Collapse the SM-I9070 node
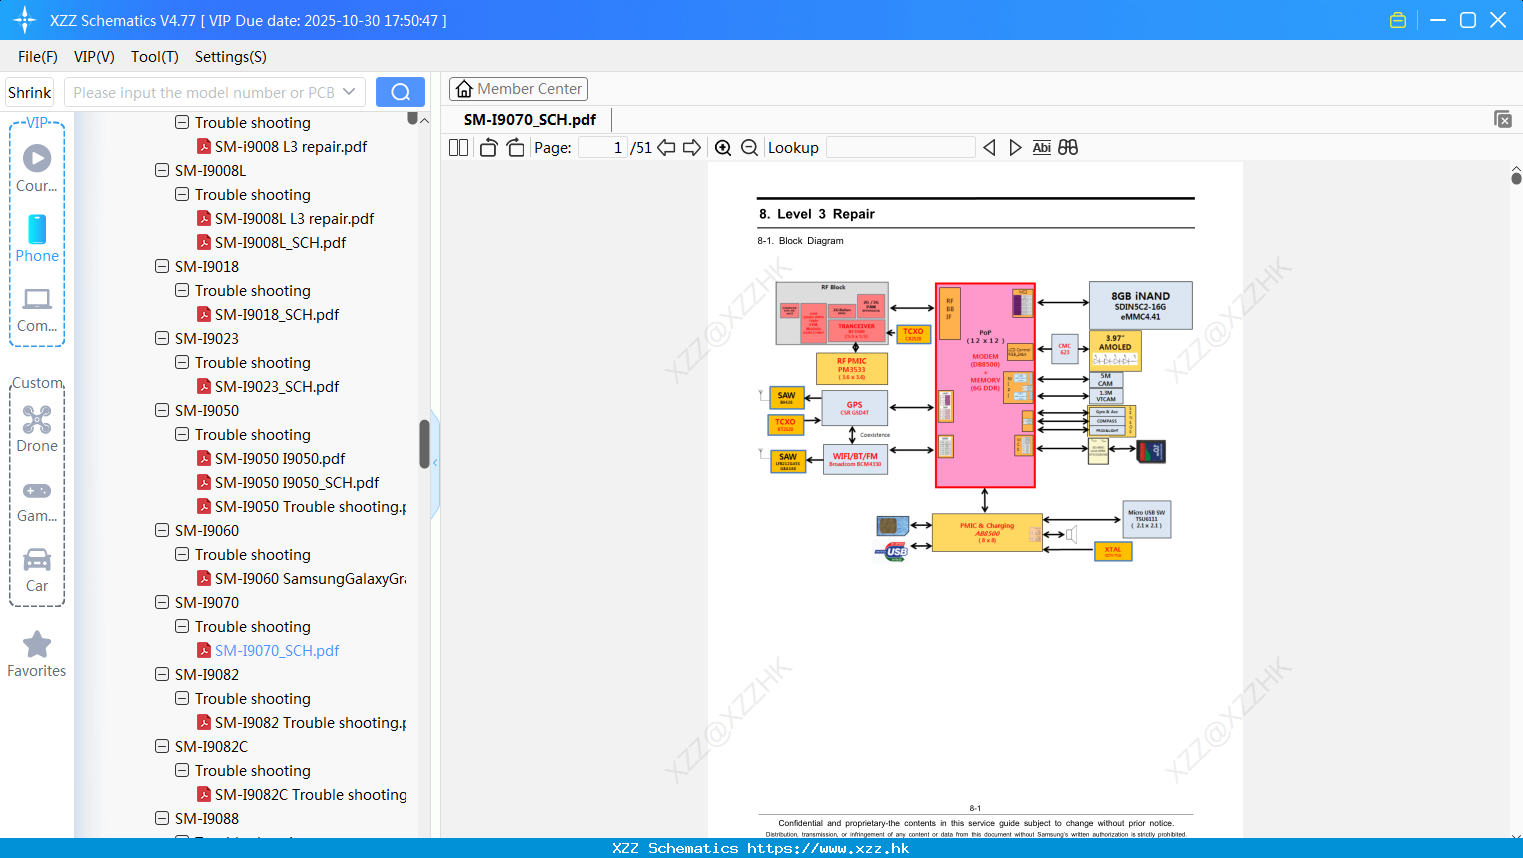The height and width of the screenshot is (858, 1523). click(x=162, y=602)
